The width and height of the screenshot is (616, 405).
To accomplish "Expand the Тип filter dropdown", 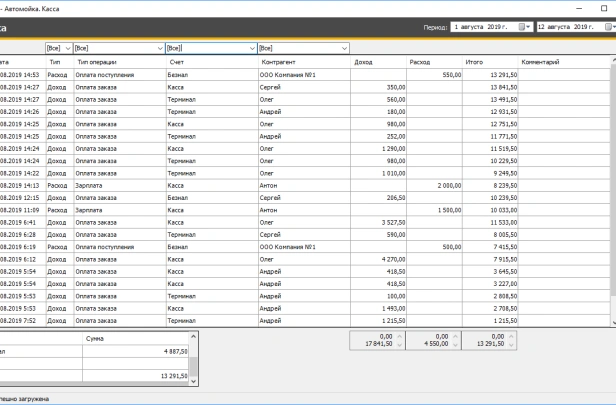I will pos(67,47).
